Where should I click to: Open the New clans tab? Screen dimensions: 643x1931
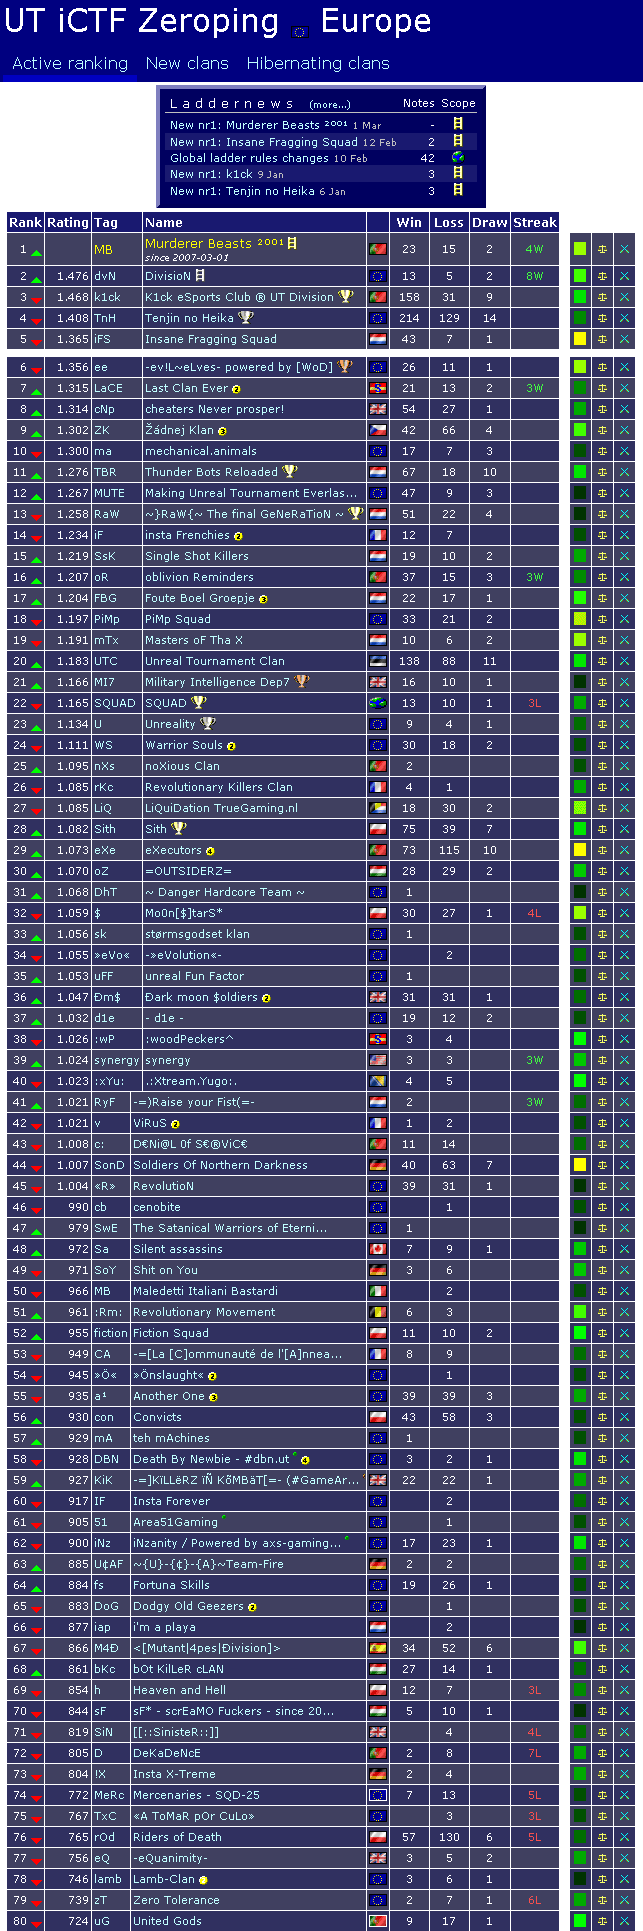tap(187, 64)
